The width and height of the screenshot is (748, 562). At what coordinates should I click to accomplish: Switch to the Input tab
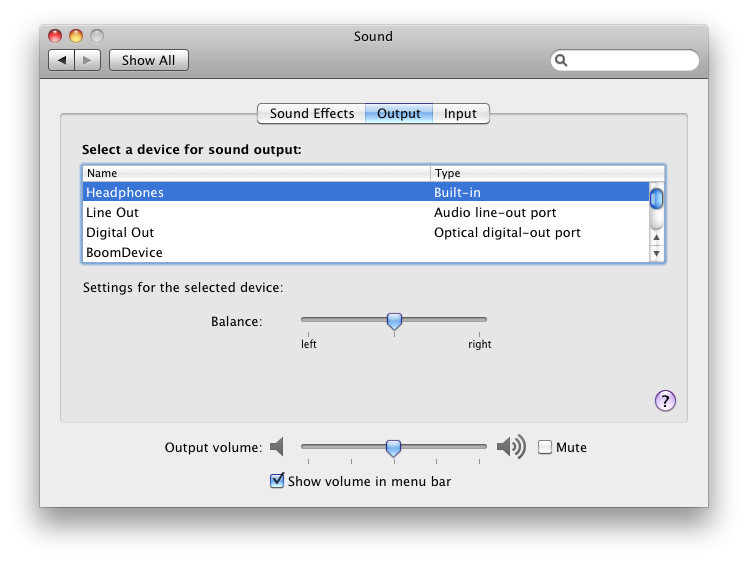tap(460, 114)
